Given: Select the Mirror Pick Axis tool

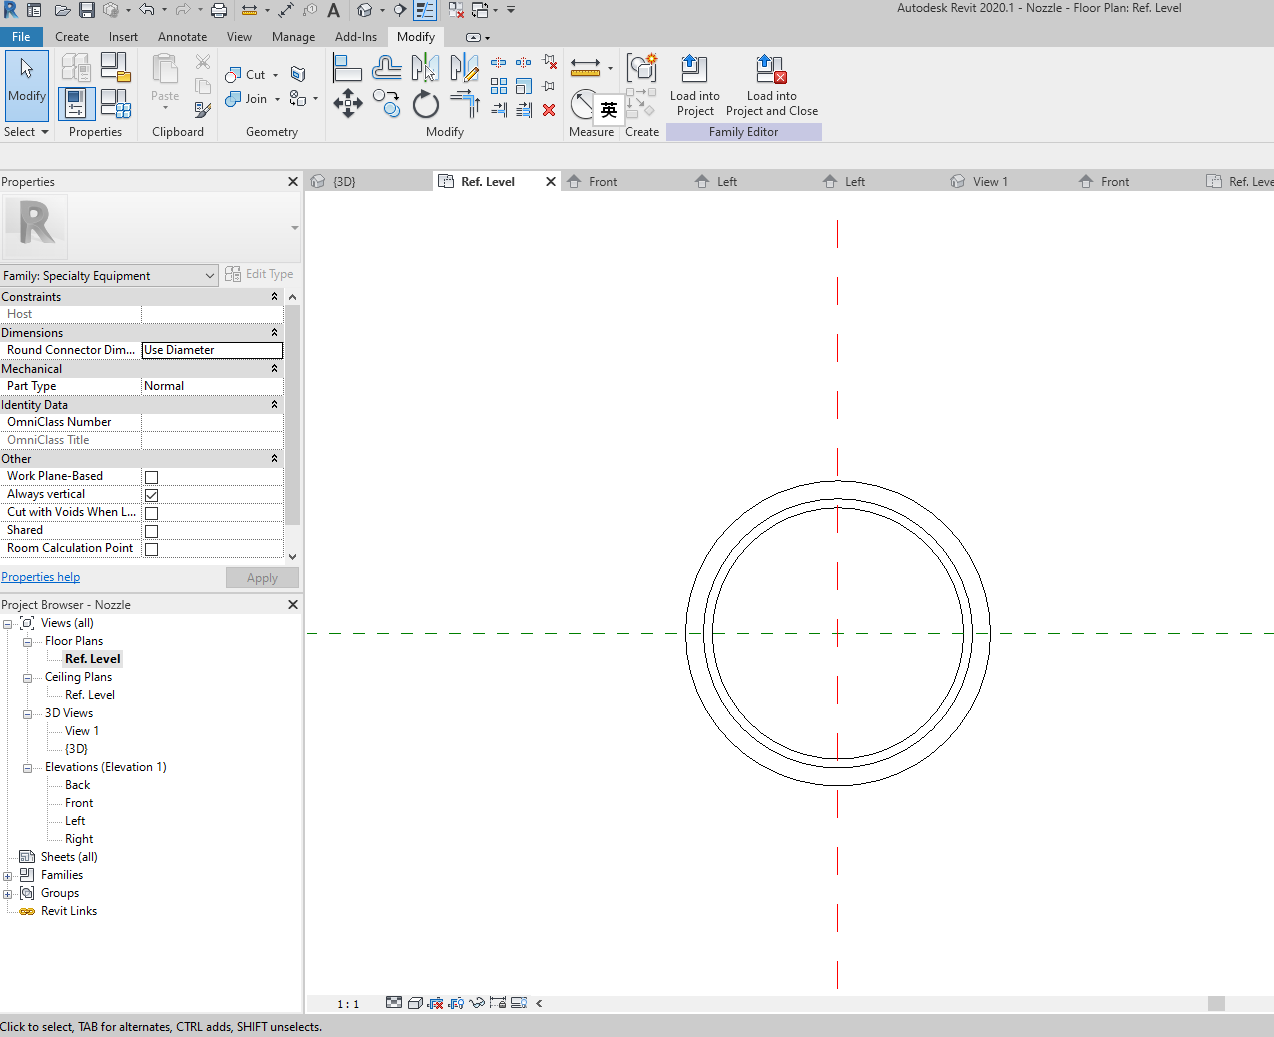Looking at the screenshot, I should coord(424,67).
